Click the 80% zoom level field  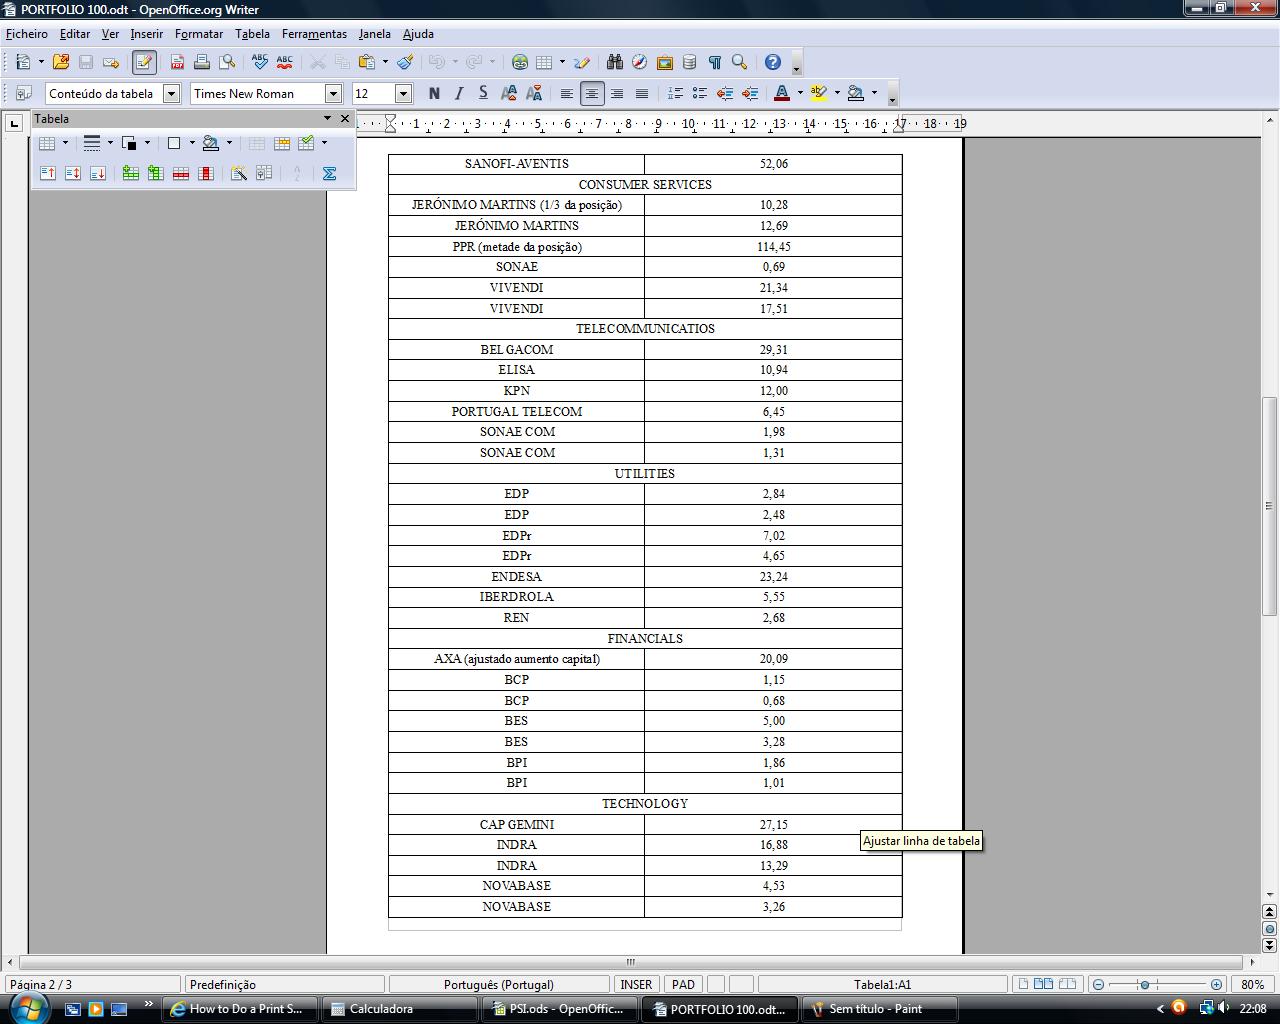click(1252, 984)
